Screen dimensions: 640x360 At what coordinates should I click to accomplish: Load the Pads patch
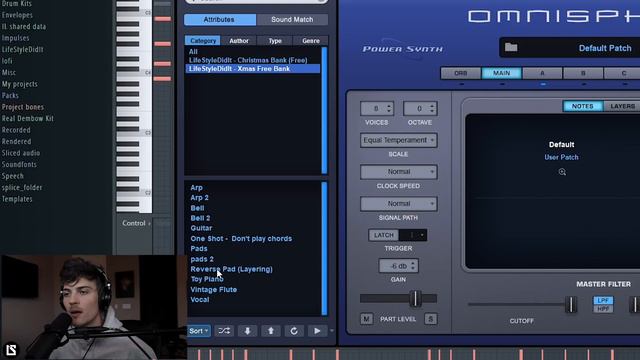pyautogui.click(x=199, y=249)
